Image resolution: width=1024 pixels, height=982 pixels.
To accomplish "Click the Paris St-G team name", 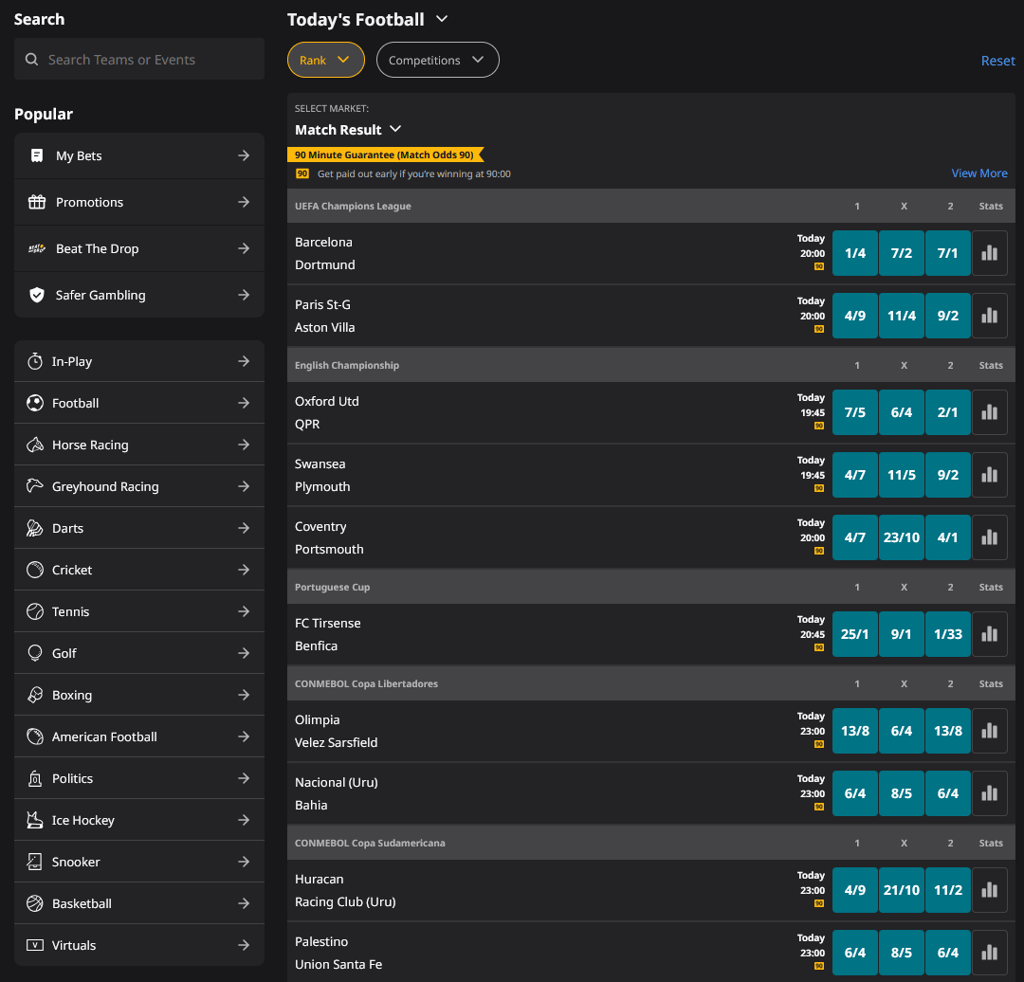I will (x=323, y=305).
